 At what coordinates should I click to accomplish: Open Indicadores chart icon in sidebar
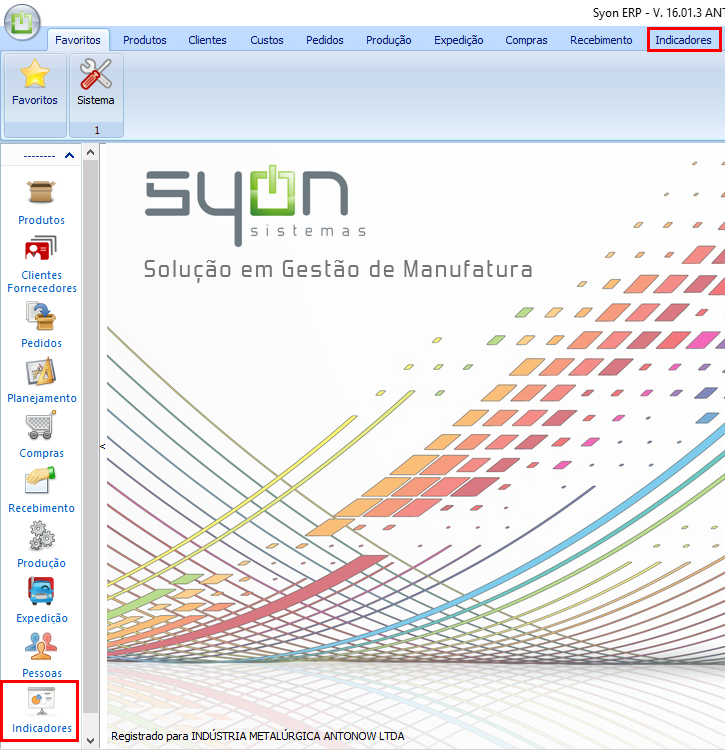(41, 702)
